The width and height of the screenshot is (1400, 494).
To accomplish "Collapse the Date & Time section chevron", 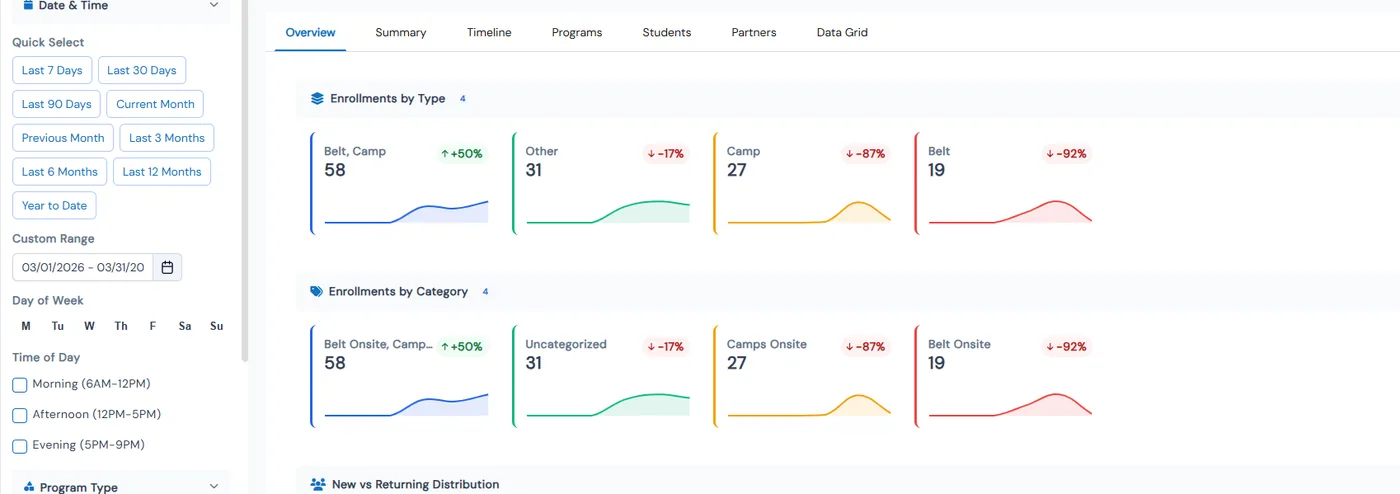I will click(214, 5).
